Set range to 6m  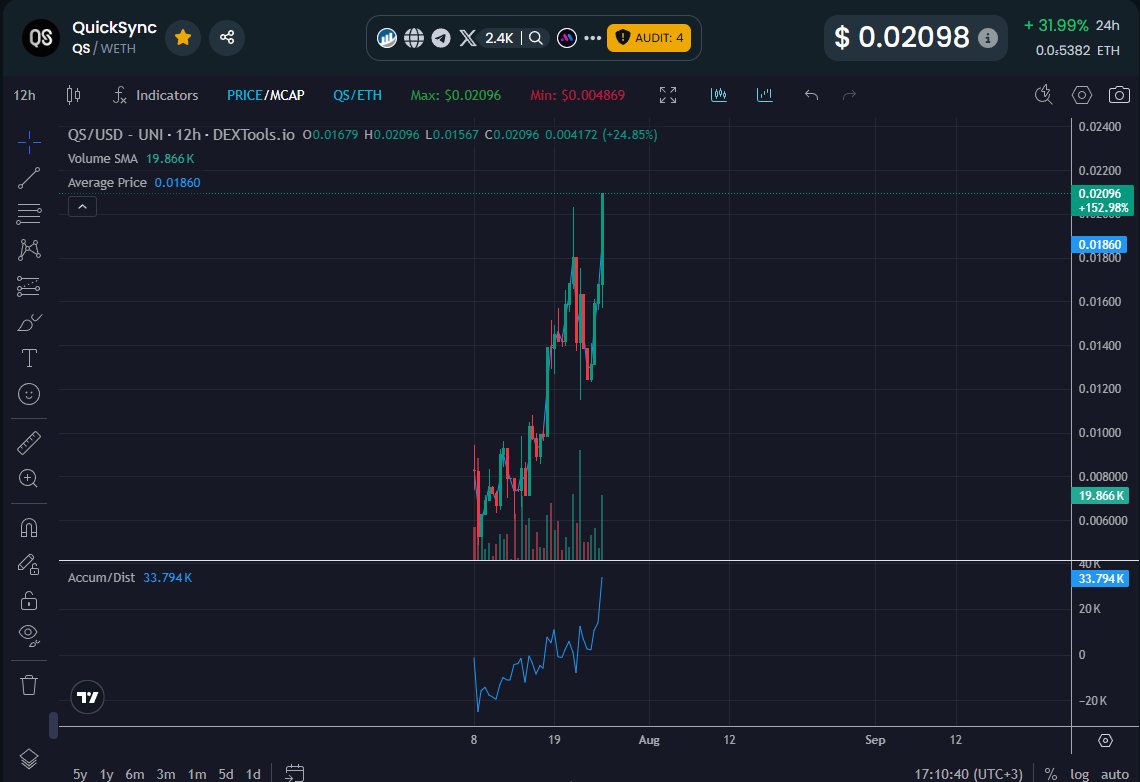135,774
